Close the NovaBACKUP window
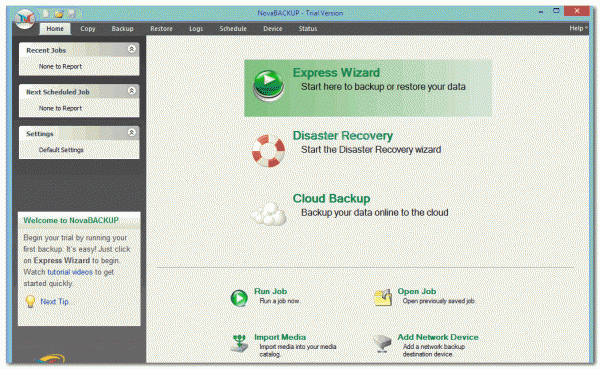The image size is (600, 369). pos(577,11)
